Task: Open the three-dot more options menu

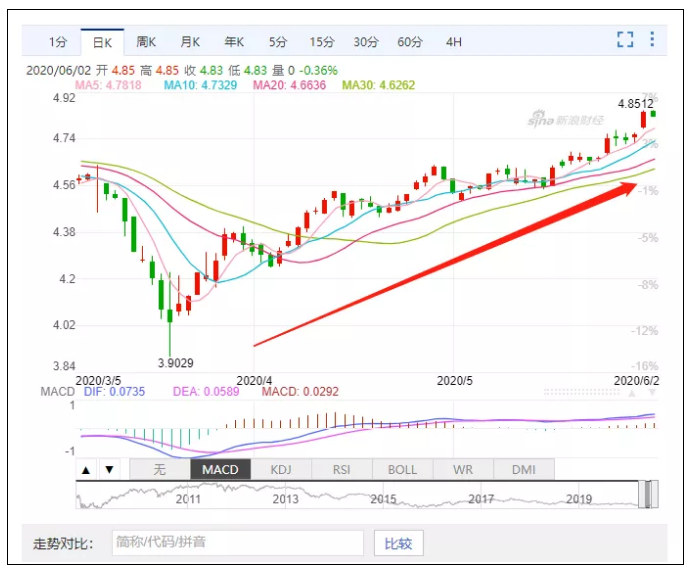Action: (x=652, y=40)
